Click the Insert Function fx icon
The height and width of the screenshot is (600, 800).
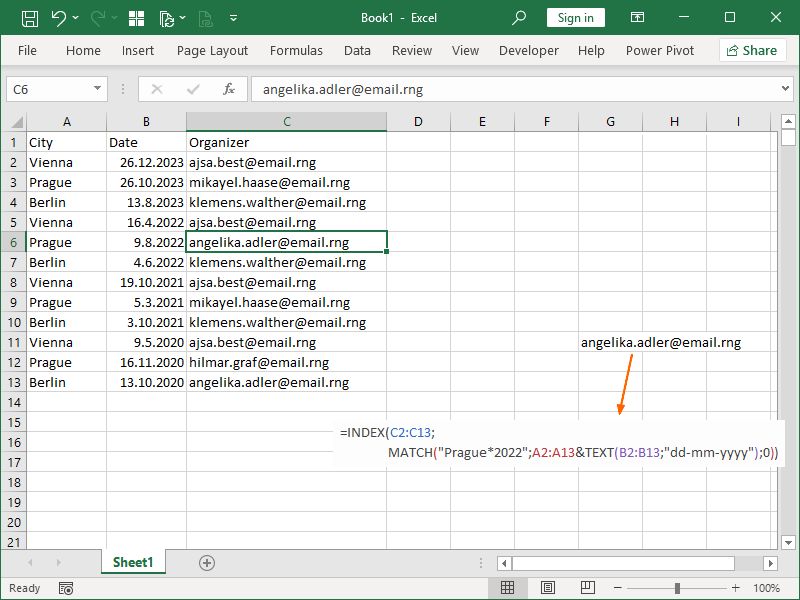[229, 89]
